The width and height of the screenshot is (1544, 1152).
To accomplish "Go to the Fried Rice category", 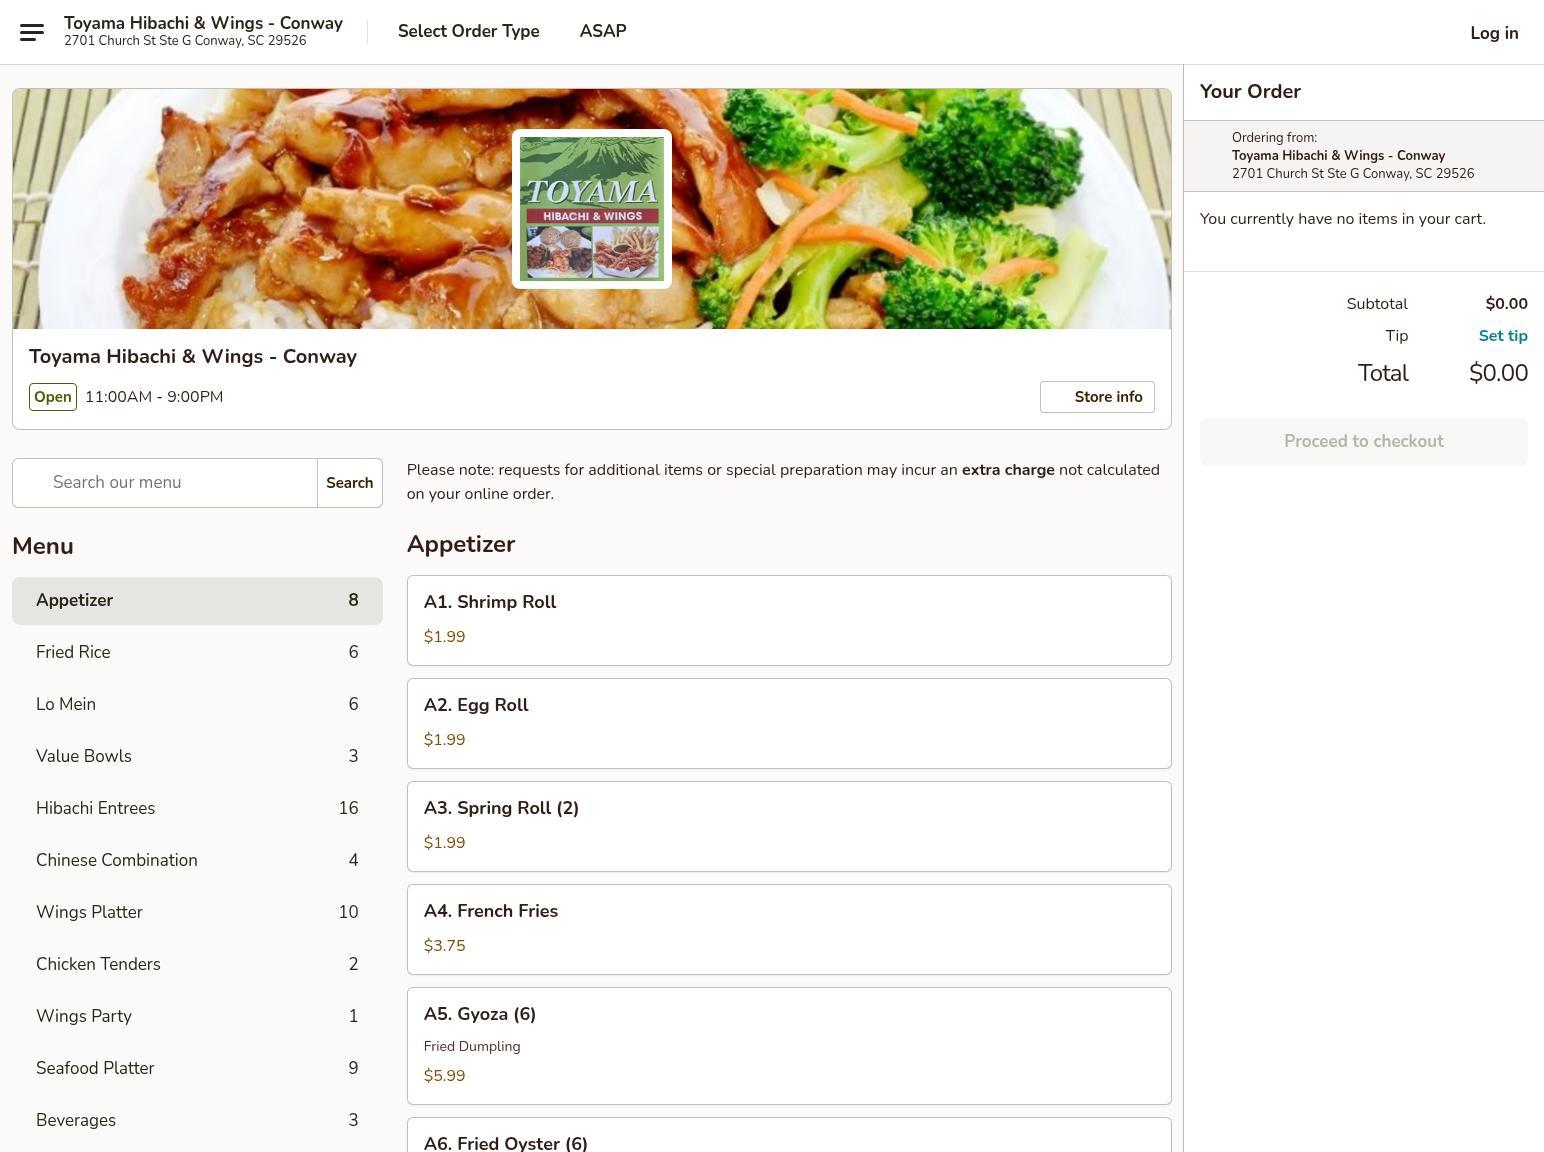I will pyautogui.click(x=197, y=653).
